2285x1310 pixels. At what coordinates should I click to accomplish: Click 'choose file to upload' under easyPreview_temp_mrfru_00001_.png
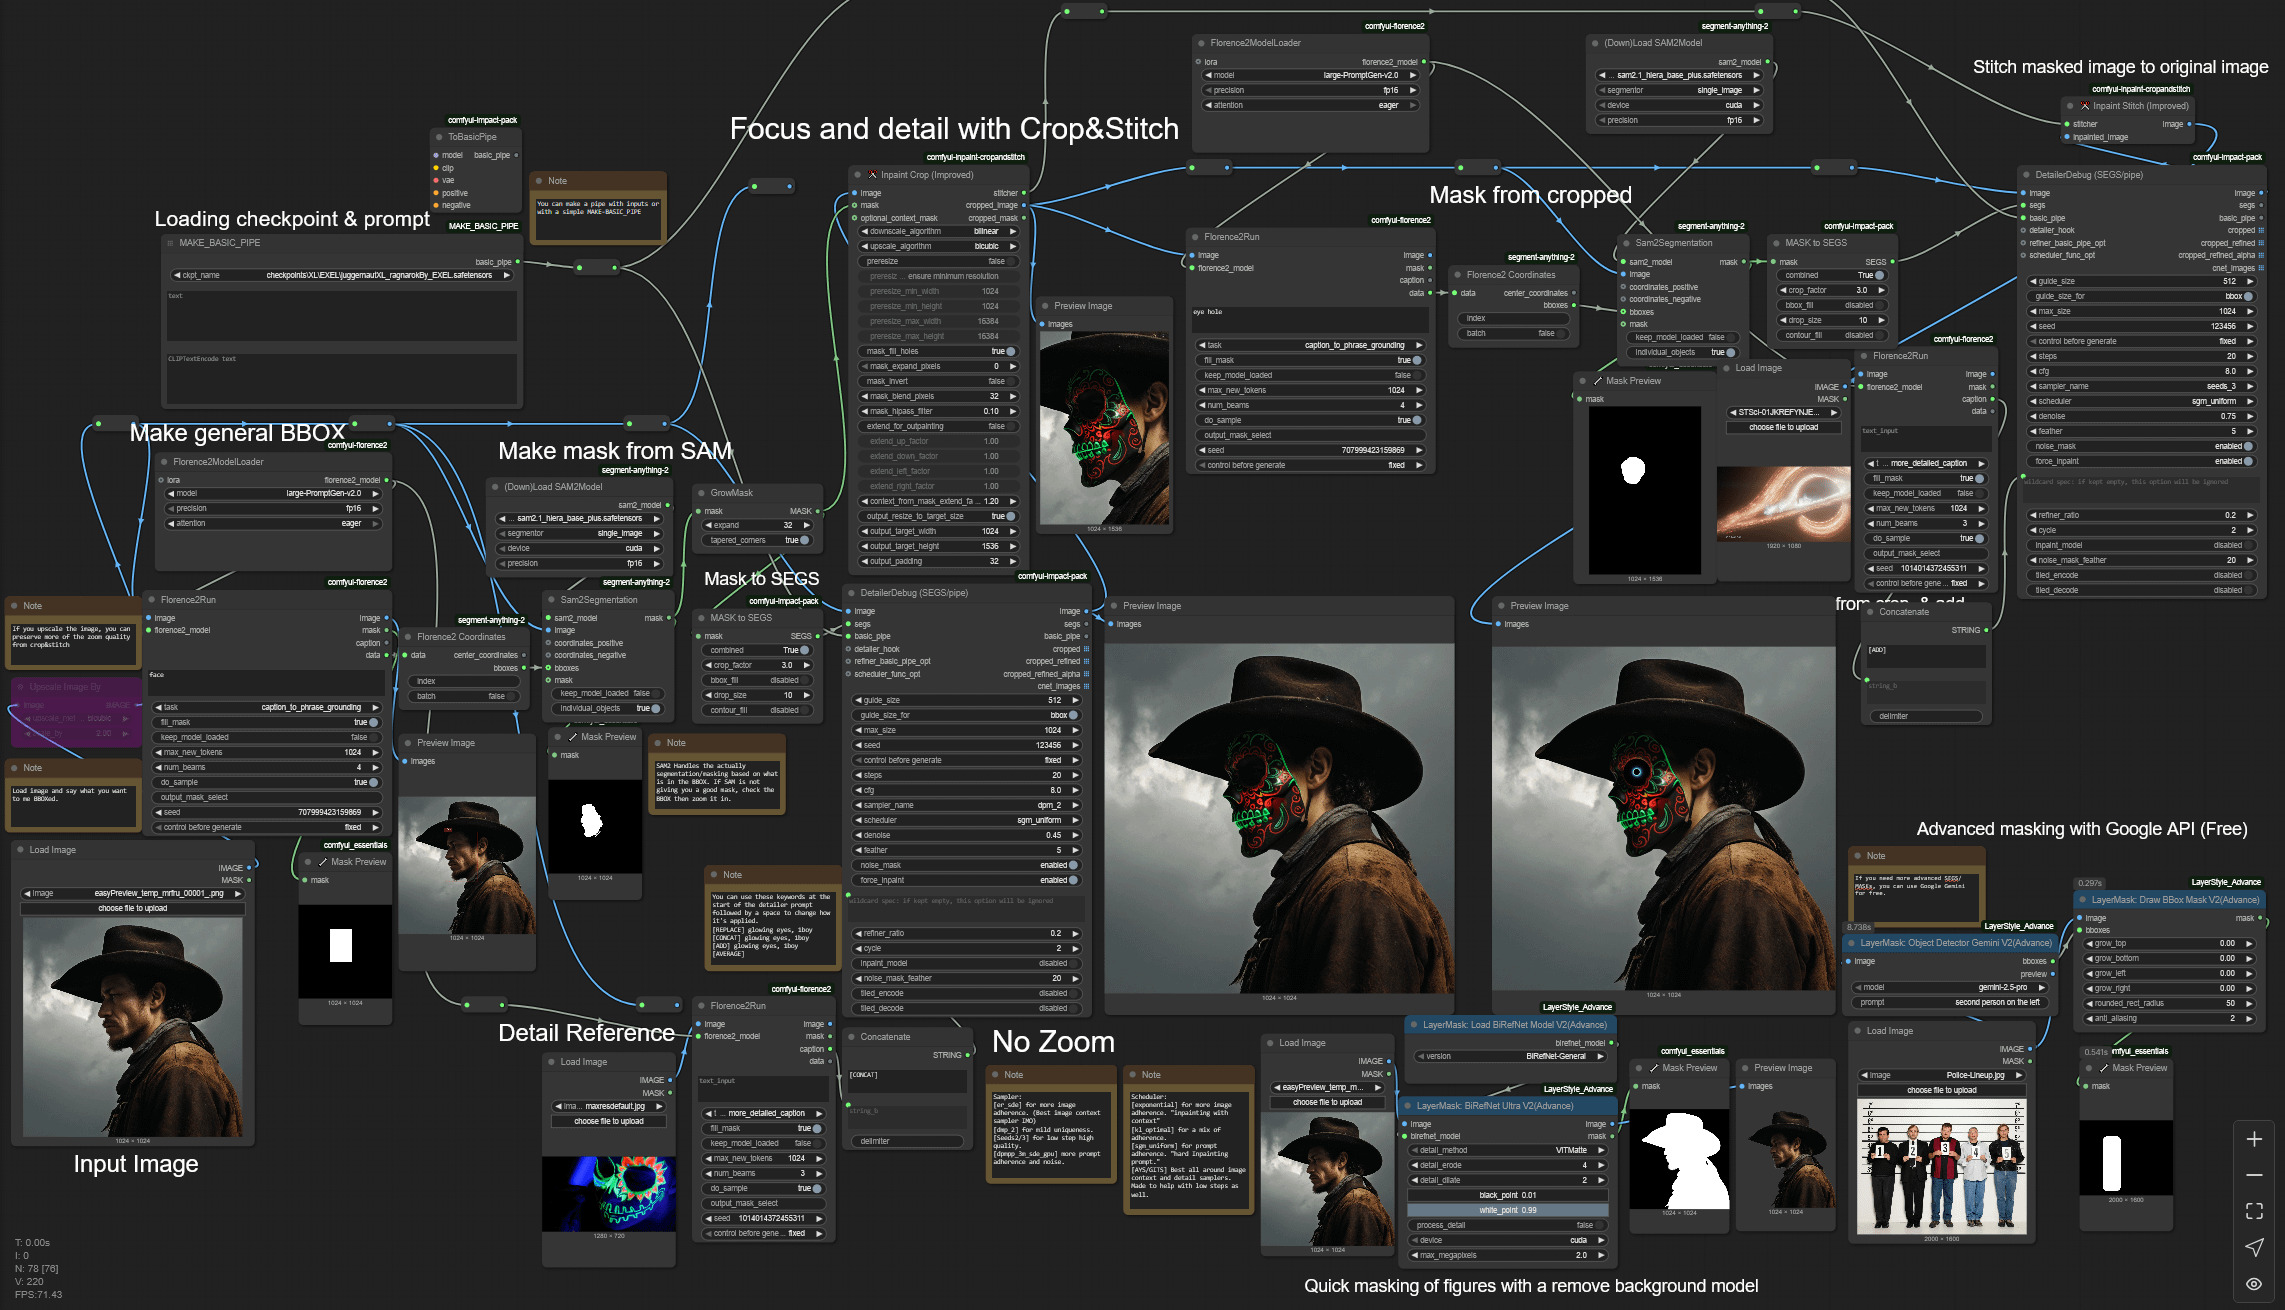tap(133, 908)
